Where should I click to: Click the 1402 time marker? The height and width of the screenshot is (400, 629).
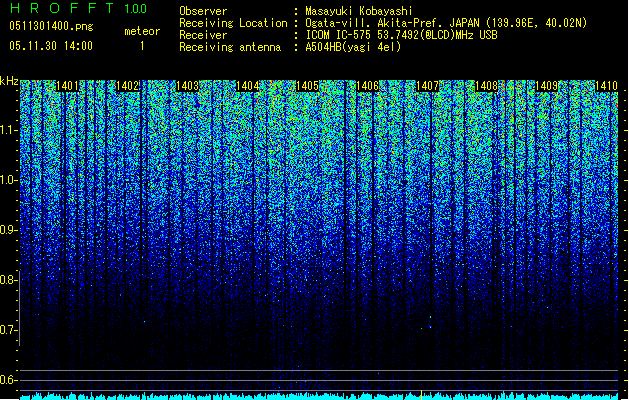(128, 86)
